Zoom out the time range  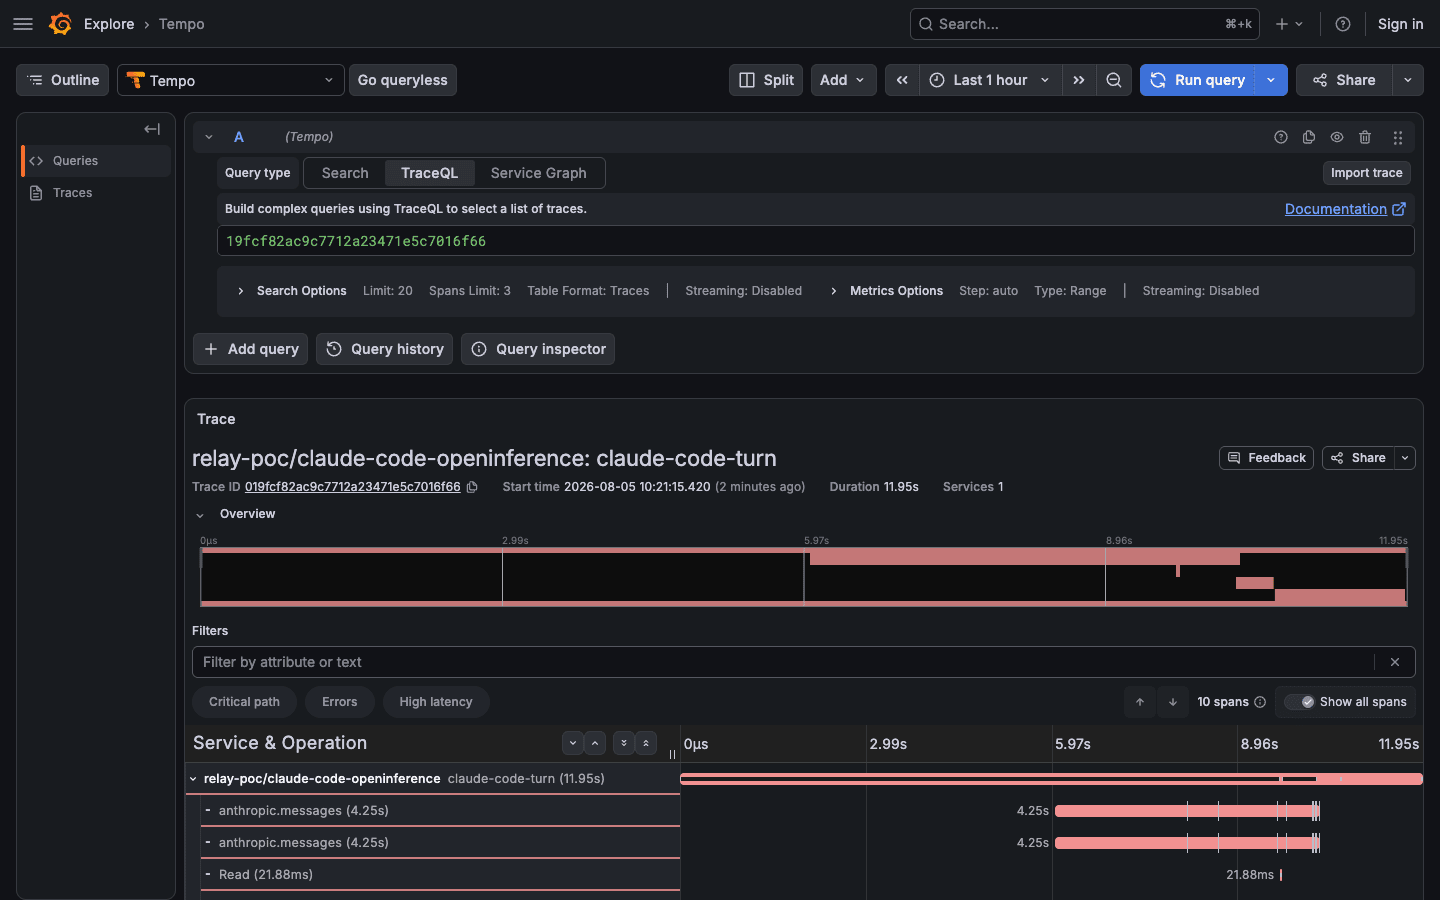pyautogui.click(x=1114, y=80)
